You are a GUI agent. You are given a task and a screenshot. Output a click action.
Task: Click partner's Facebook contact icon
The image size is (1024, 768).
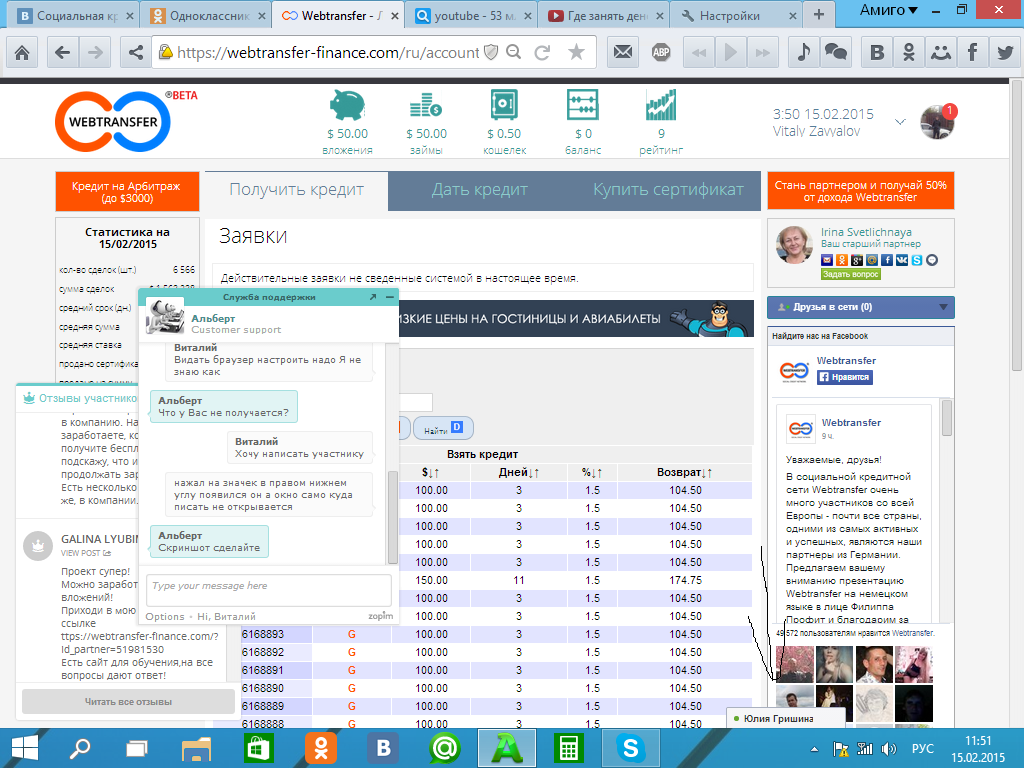tap(887, 260)
